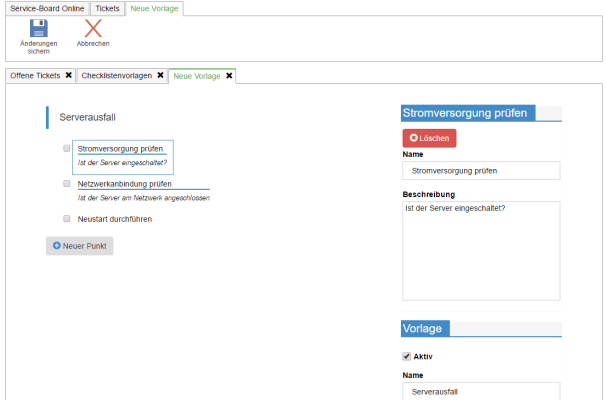Close the Offene Tickets tab
Viewport: 606px width, 400px height.
click(68, 75)
